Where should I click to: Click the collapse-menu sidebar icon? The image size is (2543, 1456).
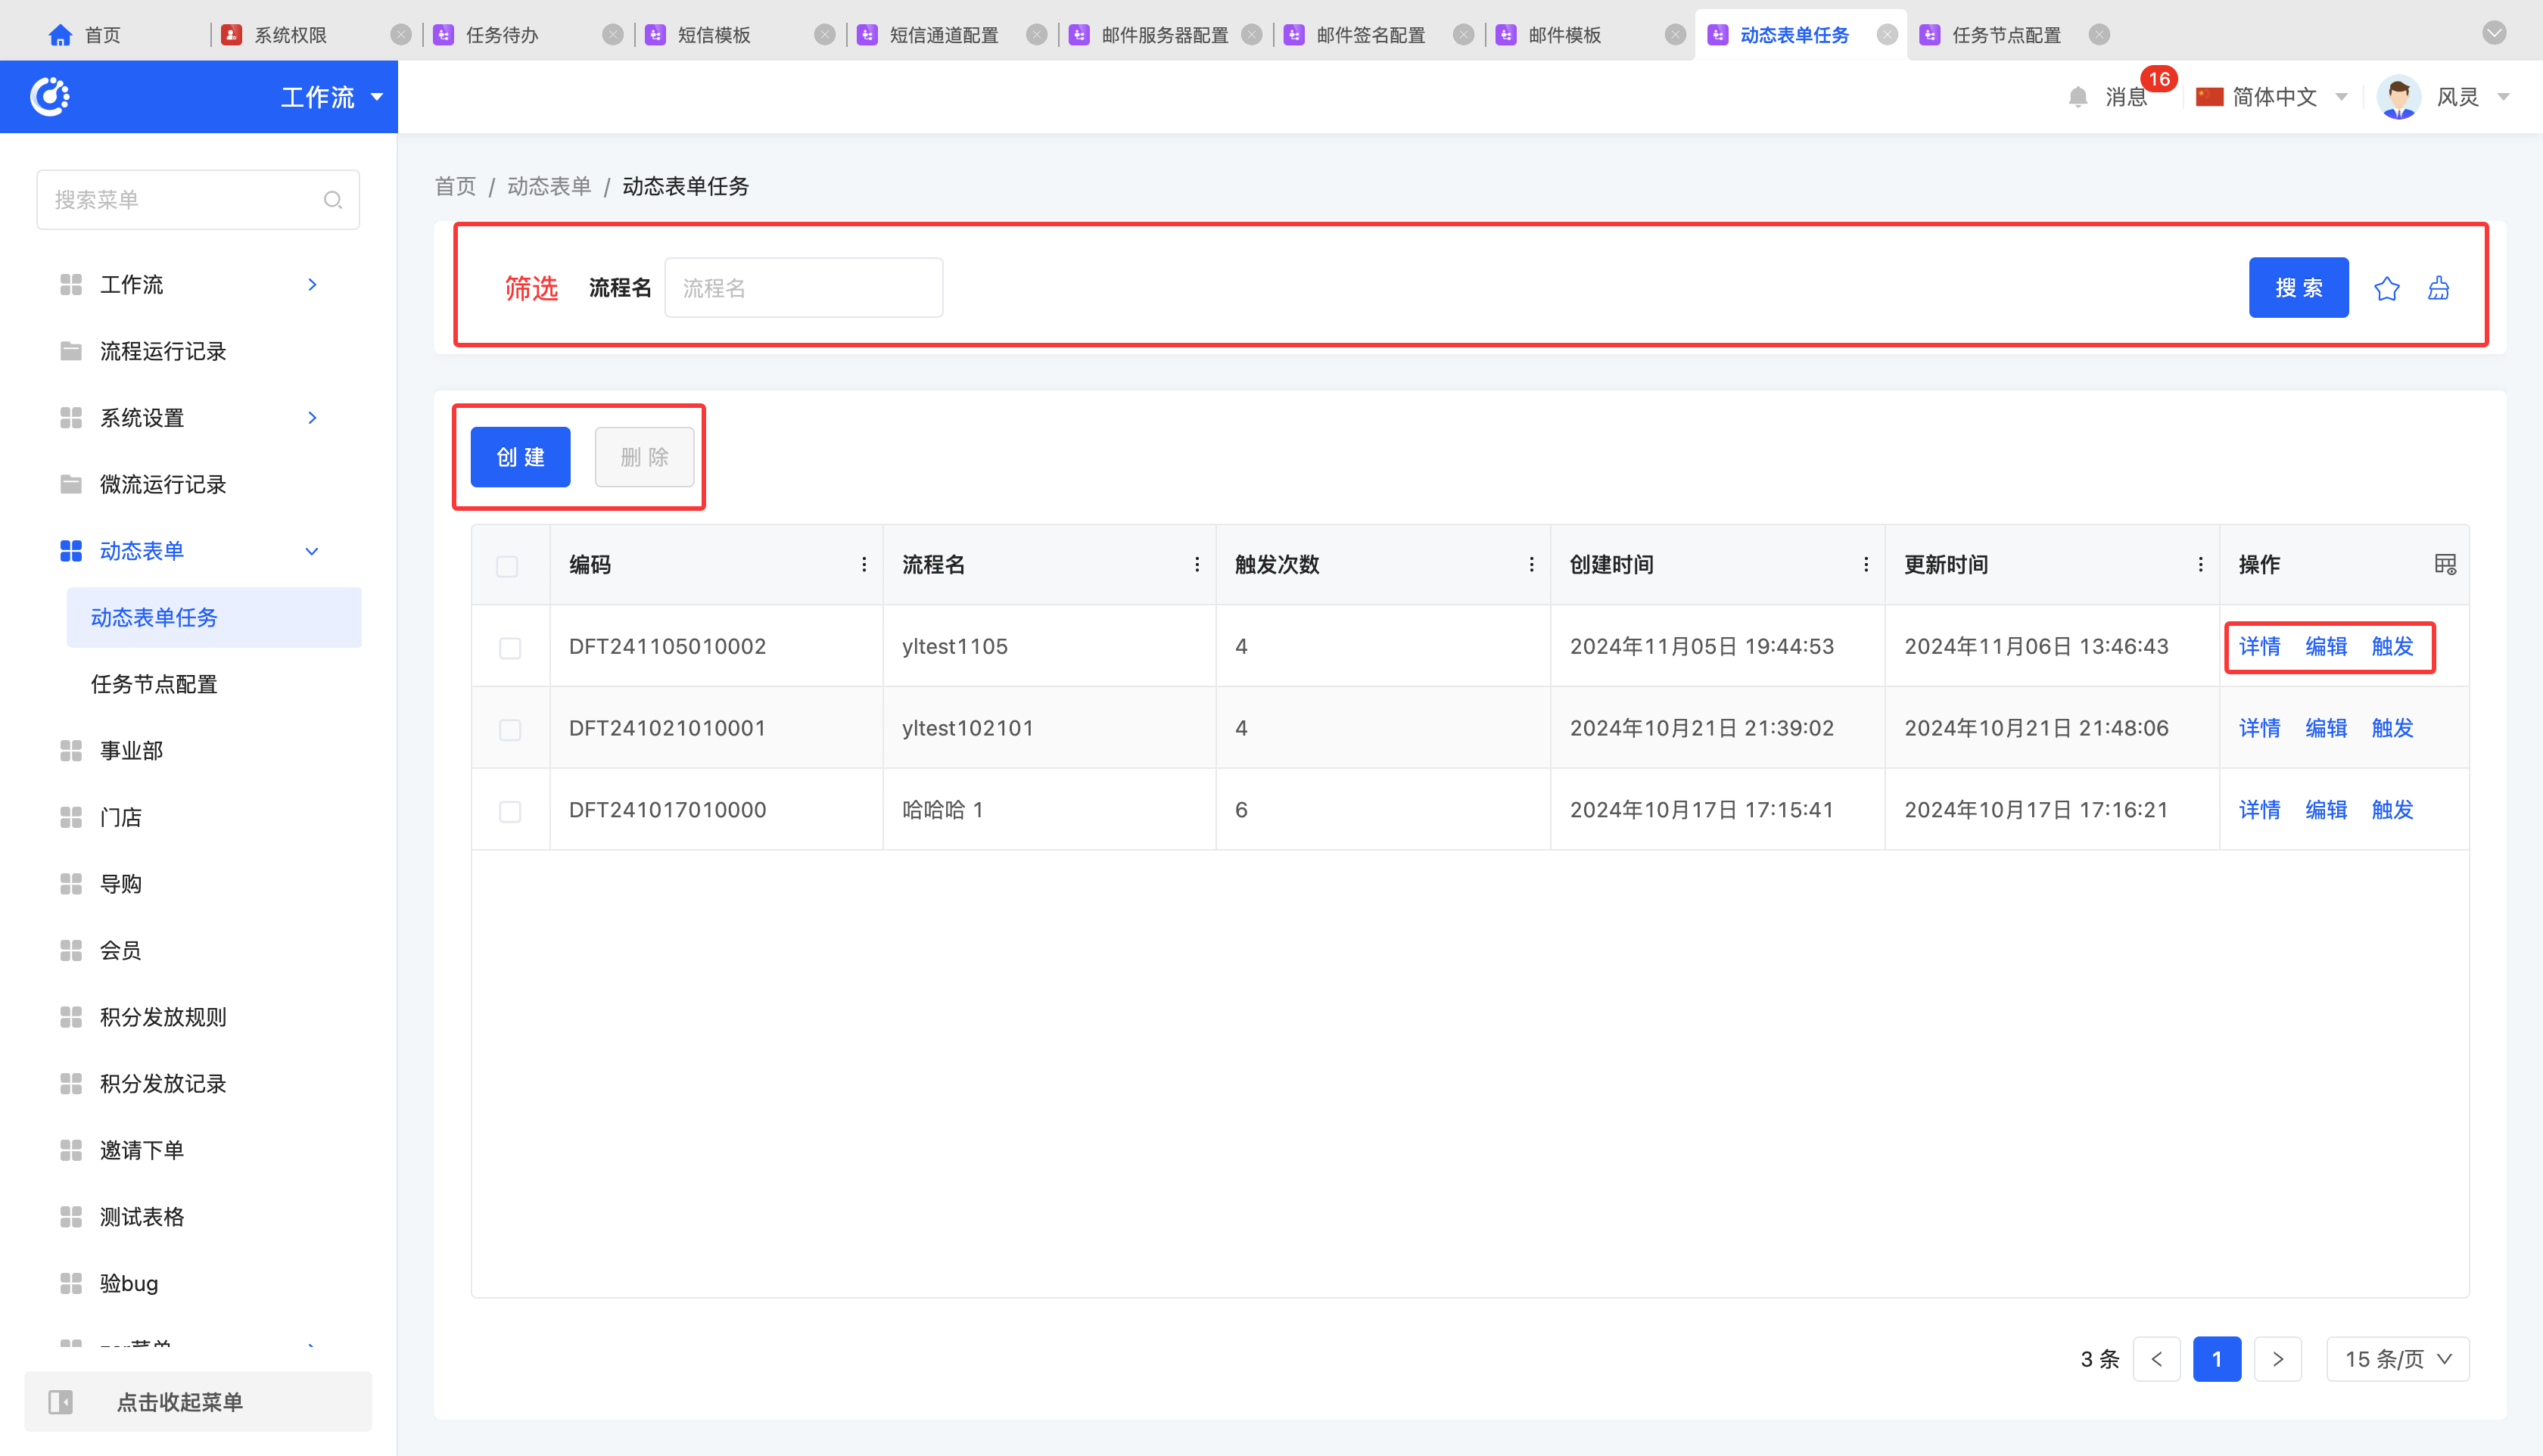[61, 1402]
